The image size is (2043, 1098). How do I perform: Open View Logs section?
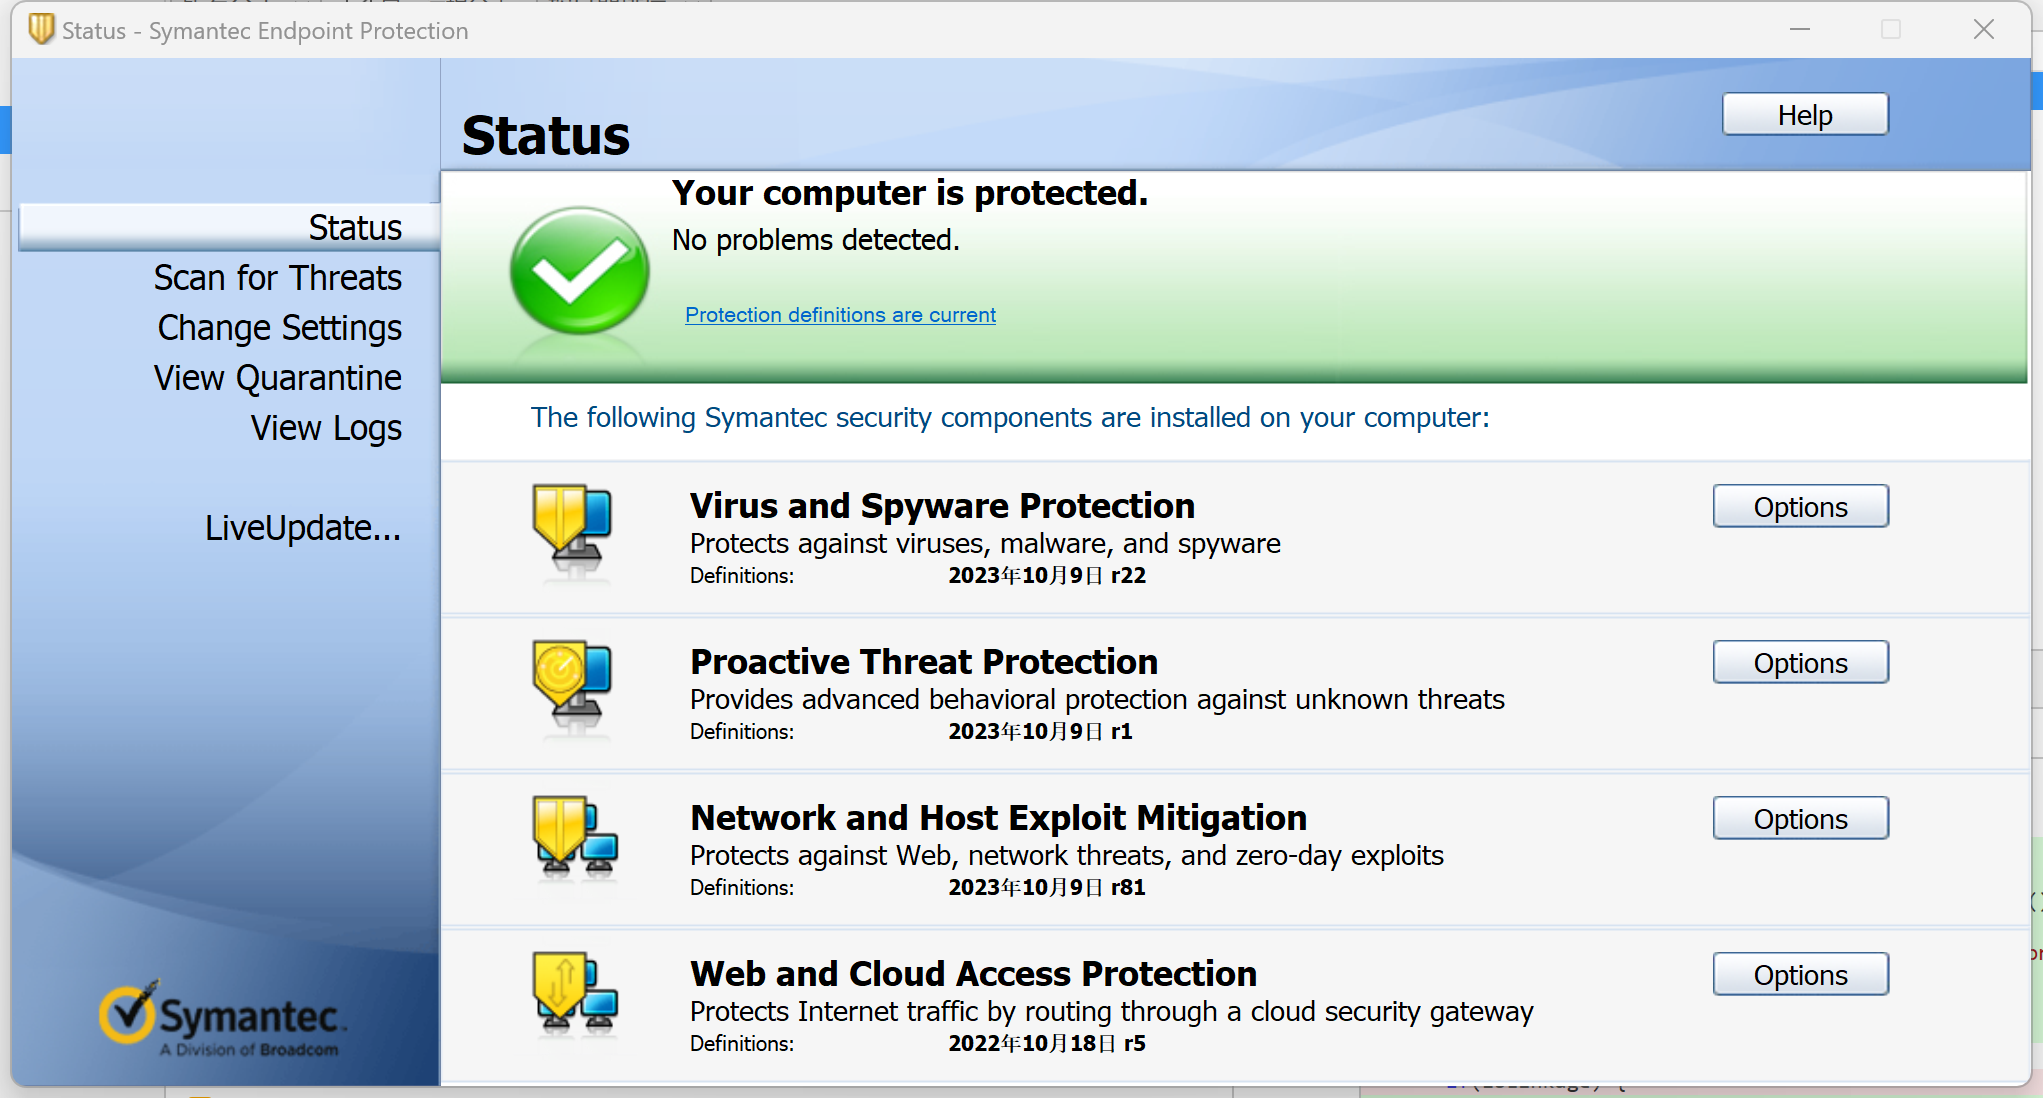pos(326,427)
